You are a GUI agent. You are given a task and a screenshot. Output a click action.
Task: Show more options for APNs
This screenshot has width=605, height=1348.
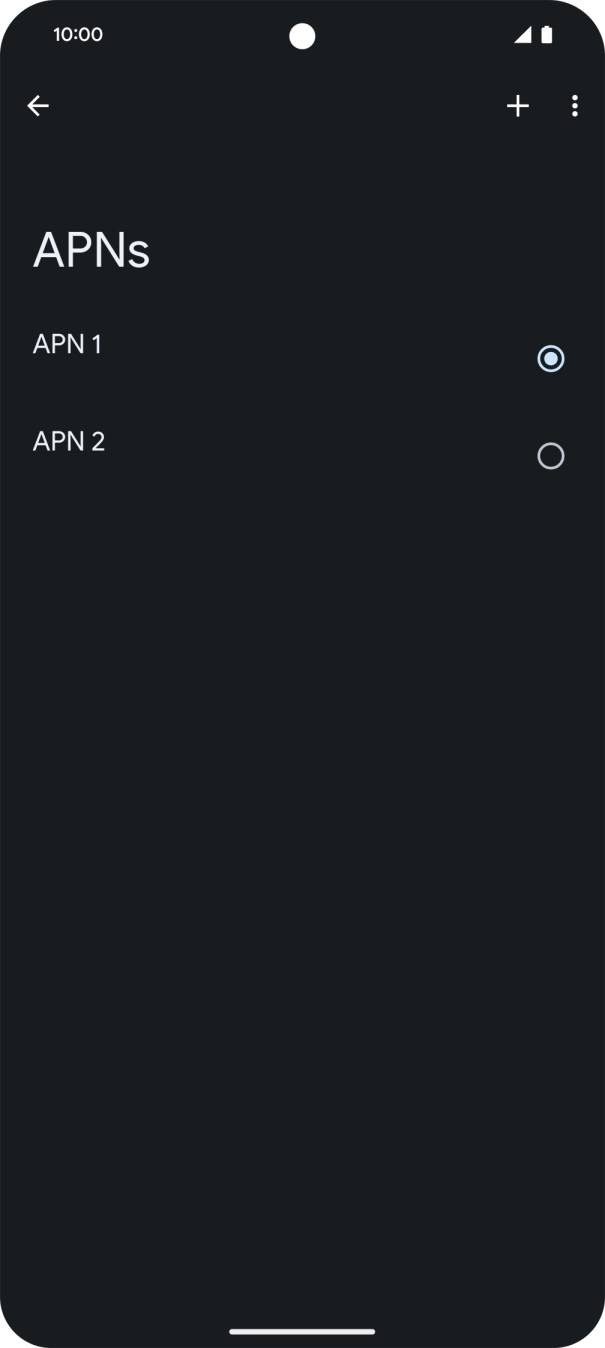click(x=574, y=106)
